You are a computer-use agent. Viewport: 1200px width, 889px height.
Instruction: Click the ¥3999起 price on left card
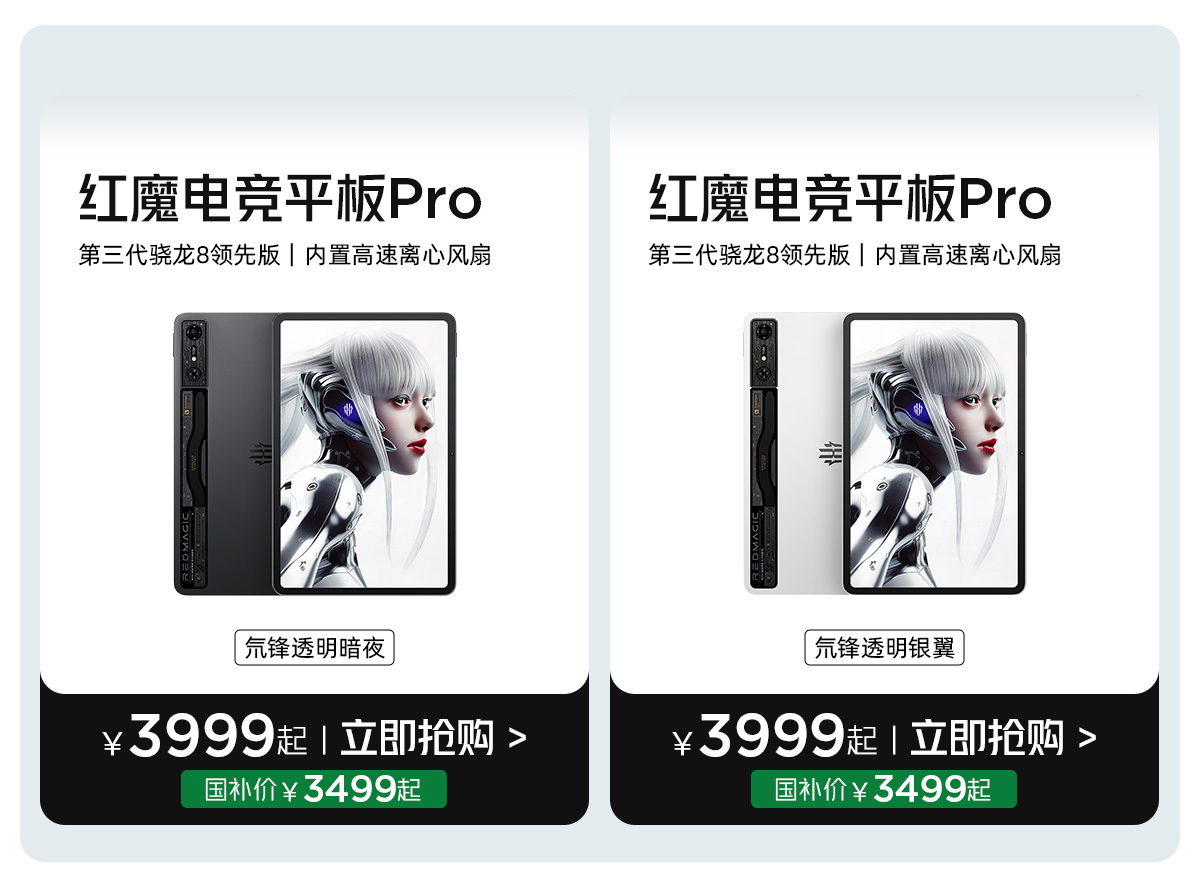(x=205, y=738)
